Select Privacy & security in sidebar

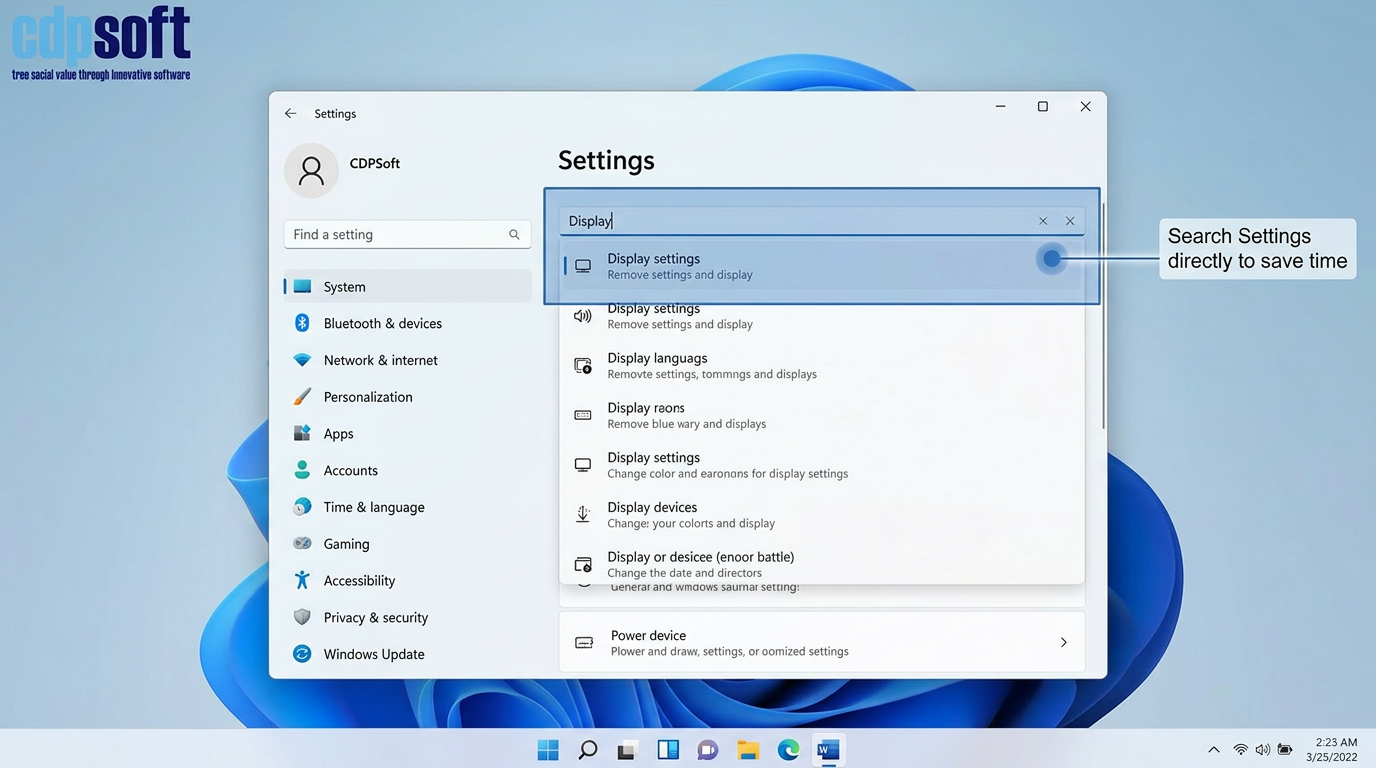(375, 618)
